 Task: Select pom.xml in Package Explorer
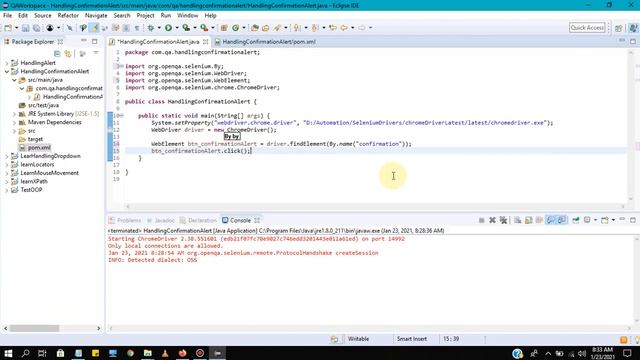coord(39,148)
